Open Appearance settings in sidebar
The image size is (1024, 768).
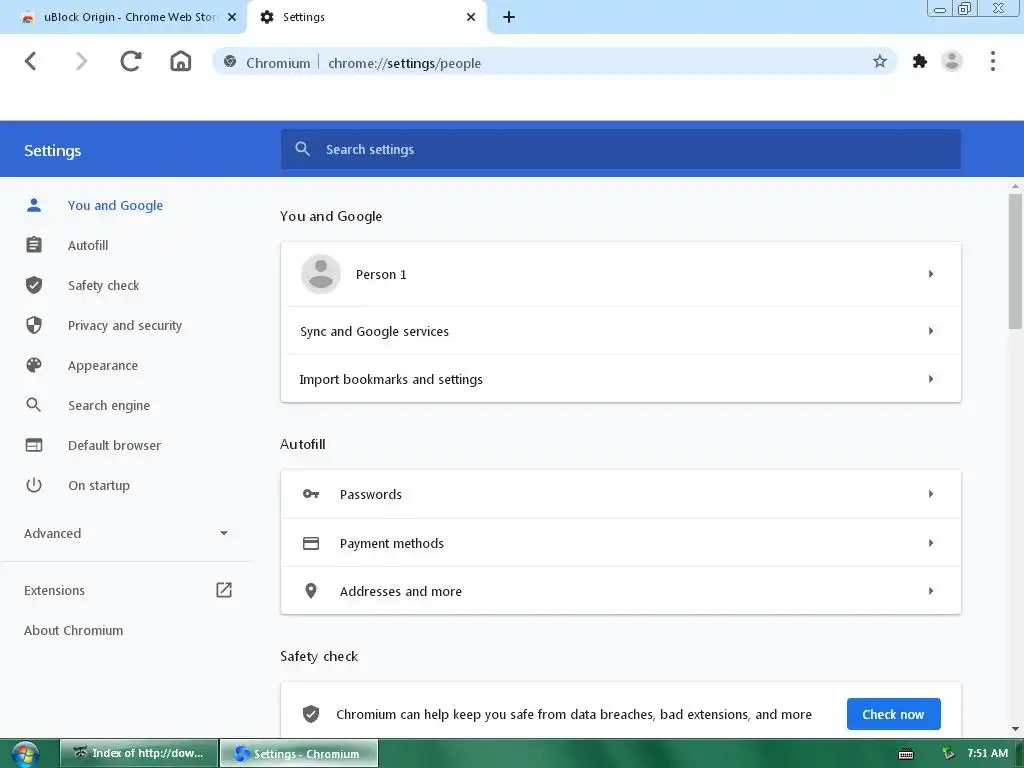coord(103,366)
